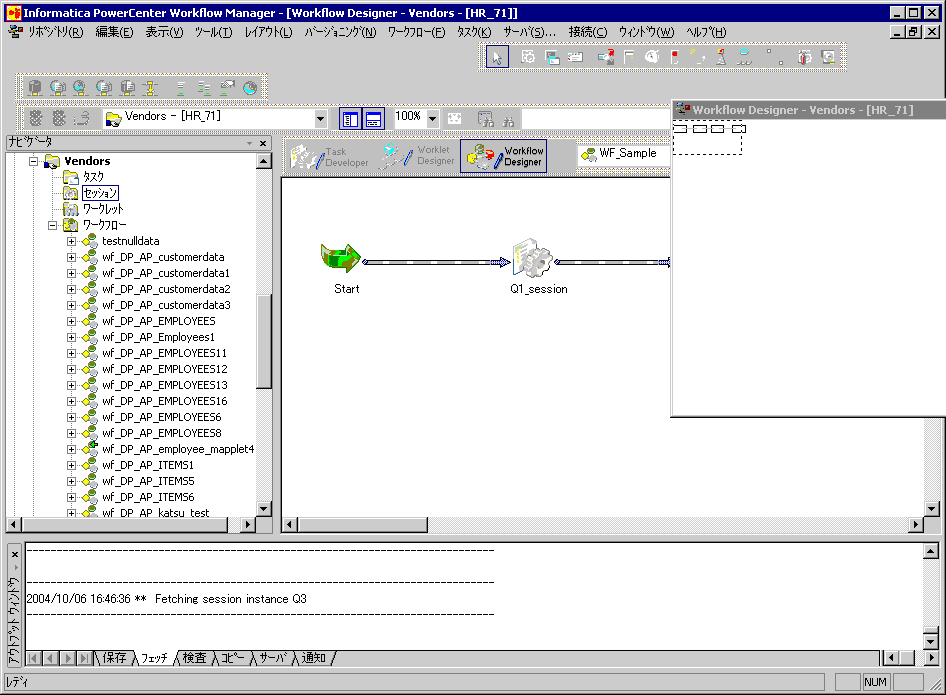This screenshot has width=946, height=695.
Task: Close the Navigator panel with X
Action: tap(263, 143)
